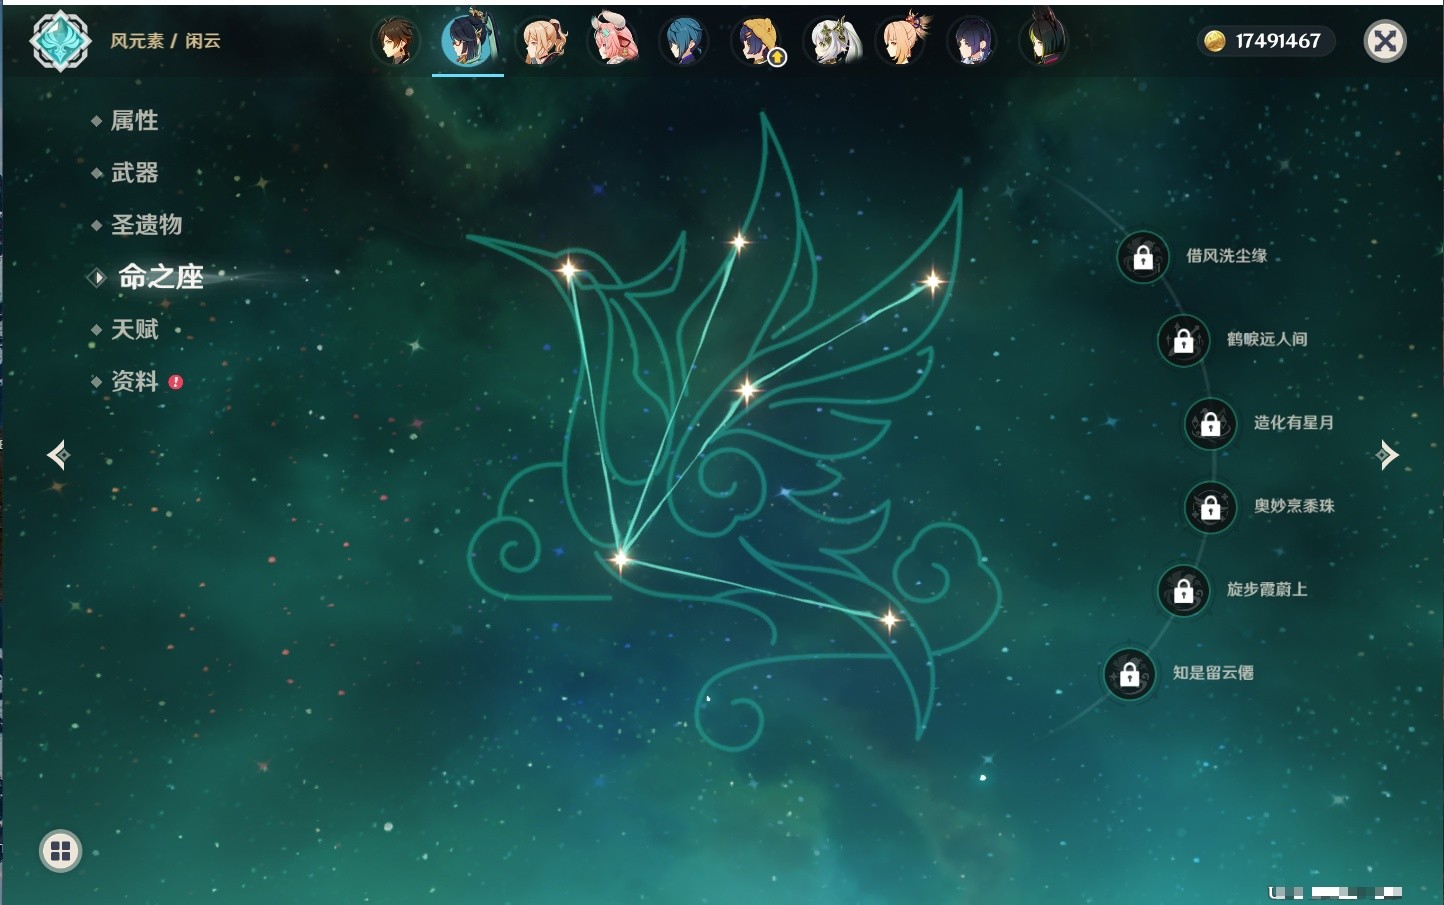
Task: Select blue-haired Xingqiu portrait
Action: (684, 41)
